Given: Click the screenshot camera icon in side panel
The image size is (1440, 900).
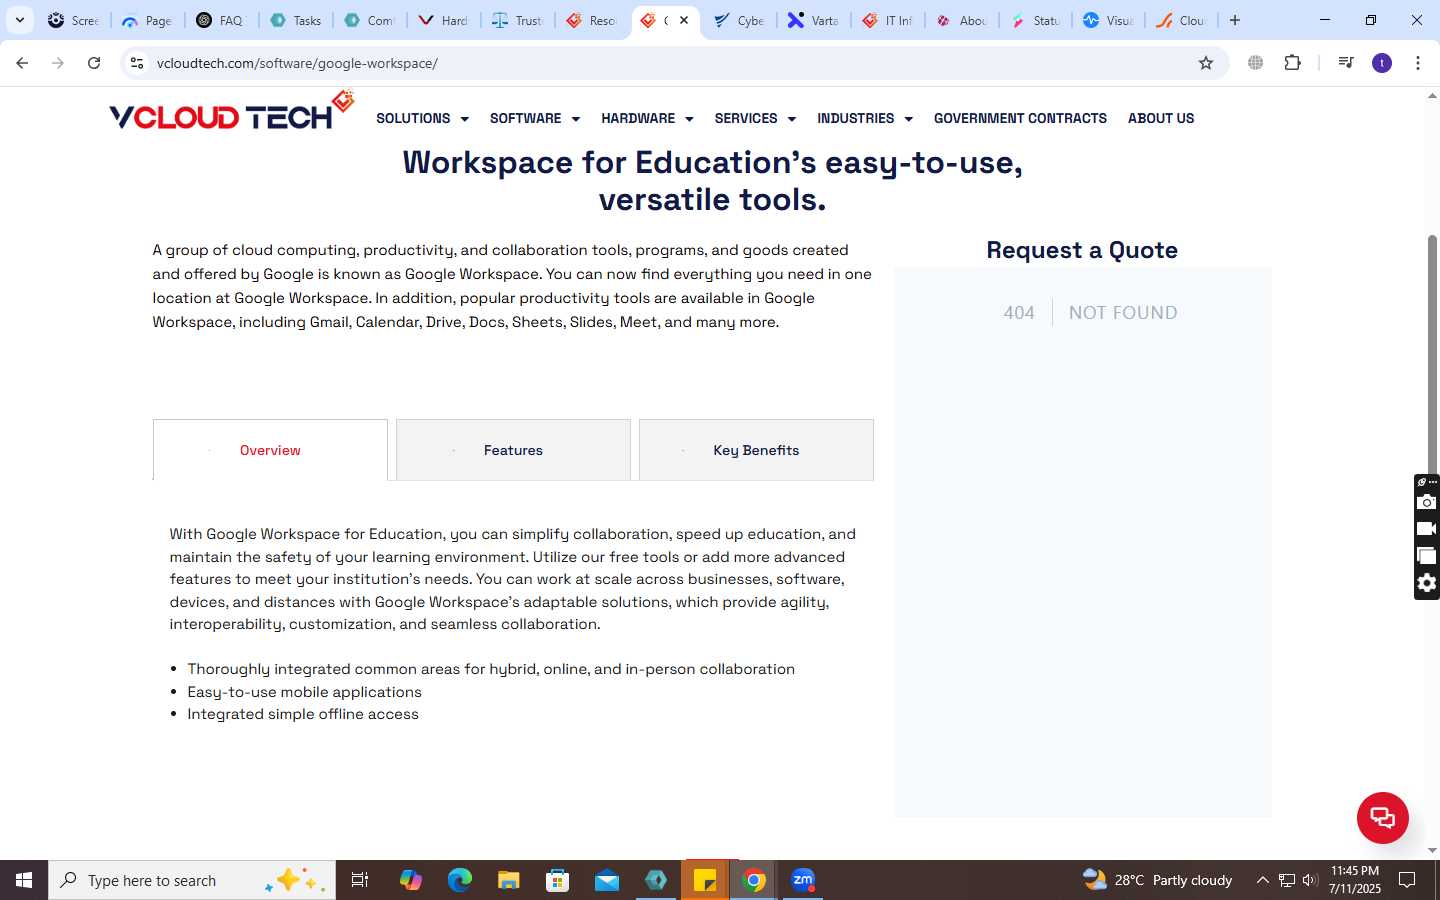Looking at the screenshot, I should [1427, 502].
